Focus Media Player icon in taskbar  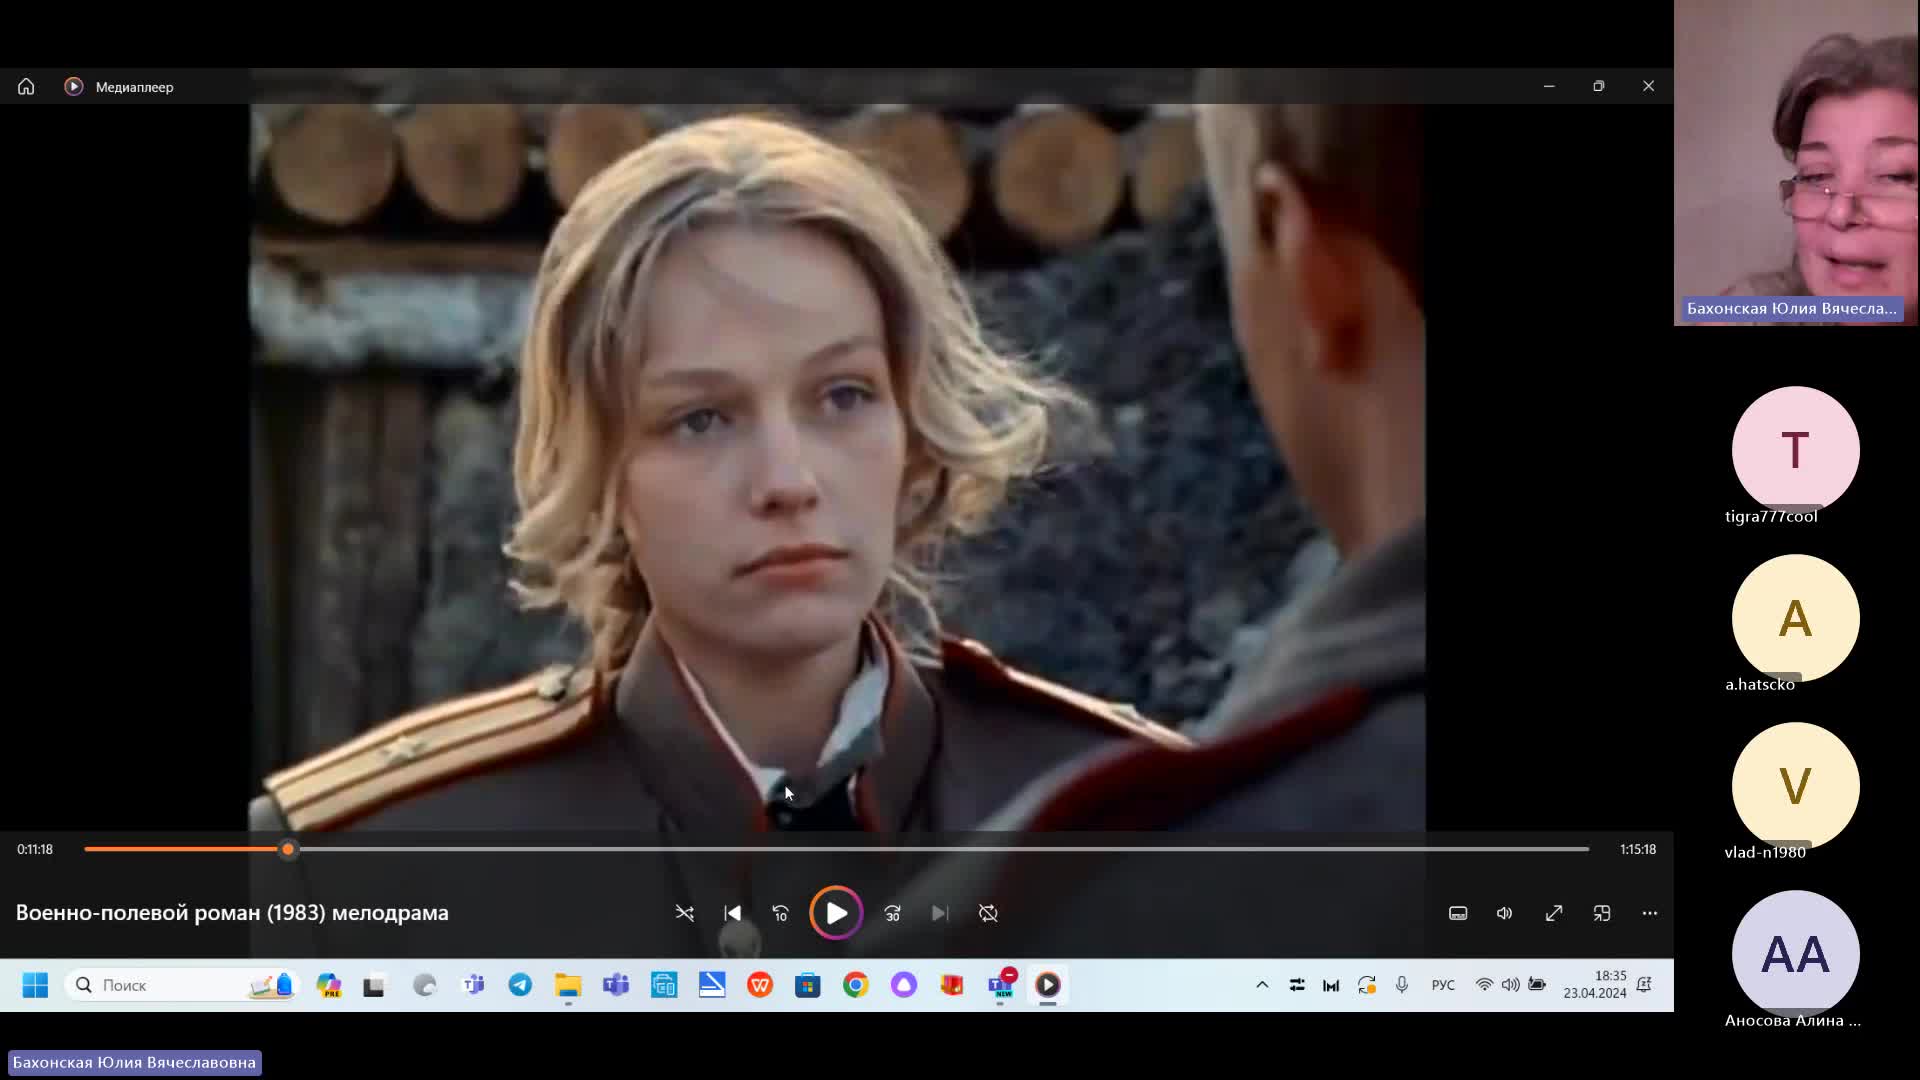pyautogui.click(x=1048, y=986)
